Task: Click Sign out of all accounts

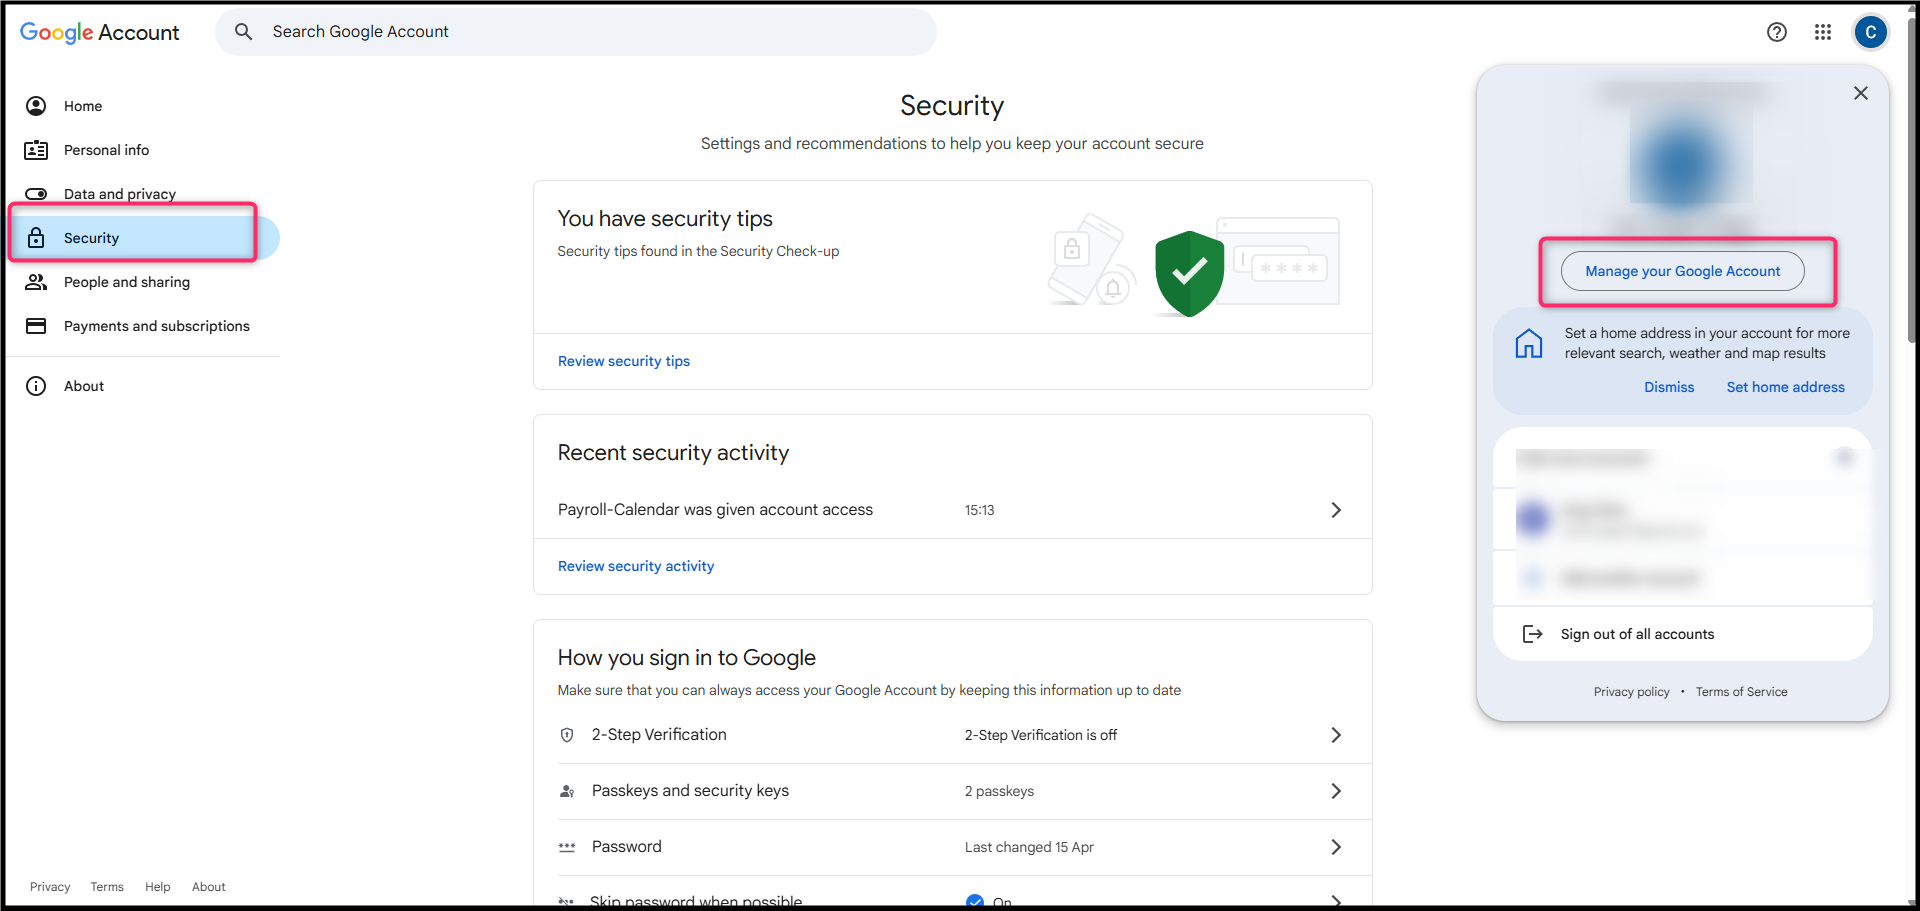Action: click(1683, 634)
